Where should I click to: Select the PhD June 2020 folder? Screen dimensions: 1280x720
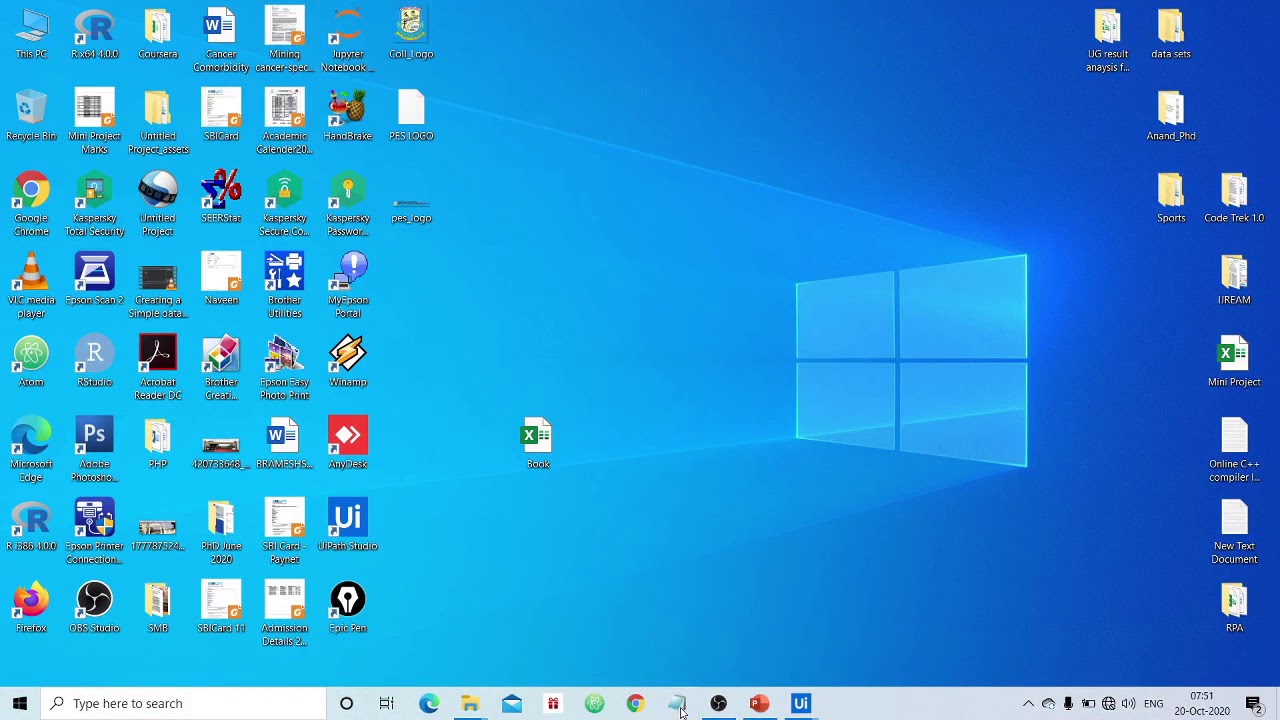point(221,533)
